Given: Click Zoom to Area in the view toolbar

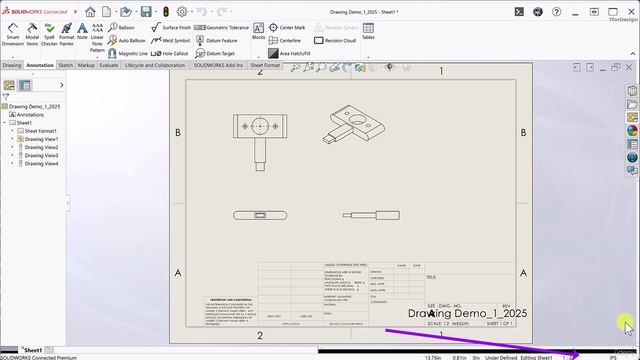Looking at the screenshot, I should click(x=309, y=67).
